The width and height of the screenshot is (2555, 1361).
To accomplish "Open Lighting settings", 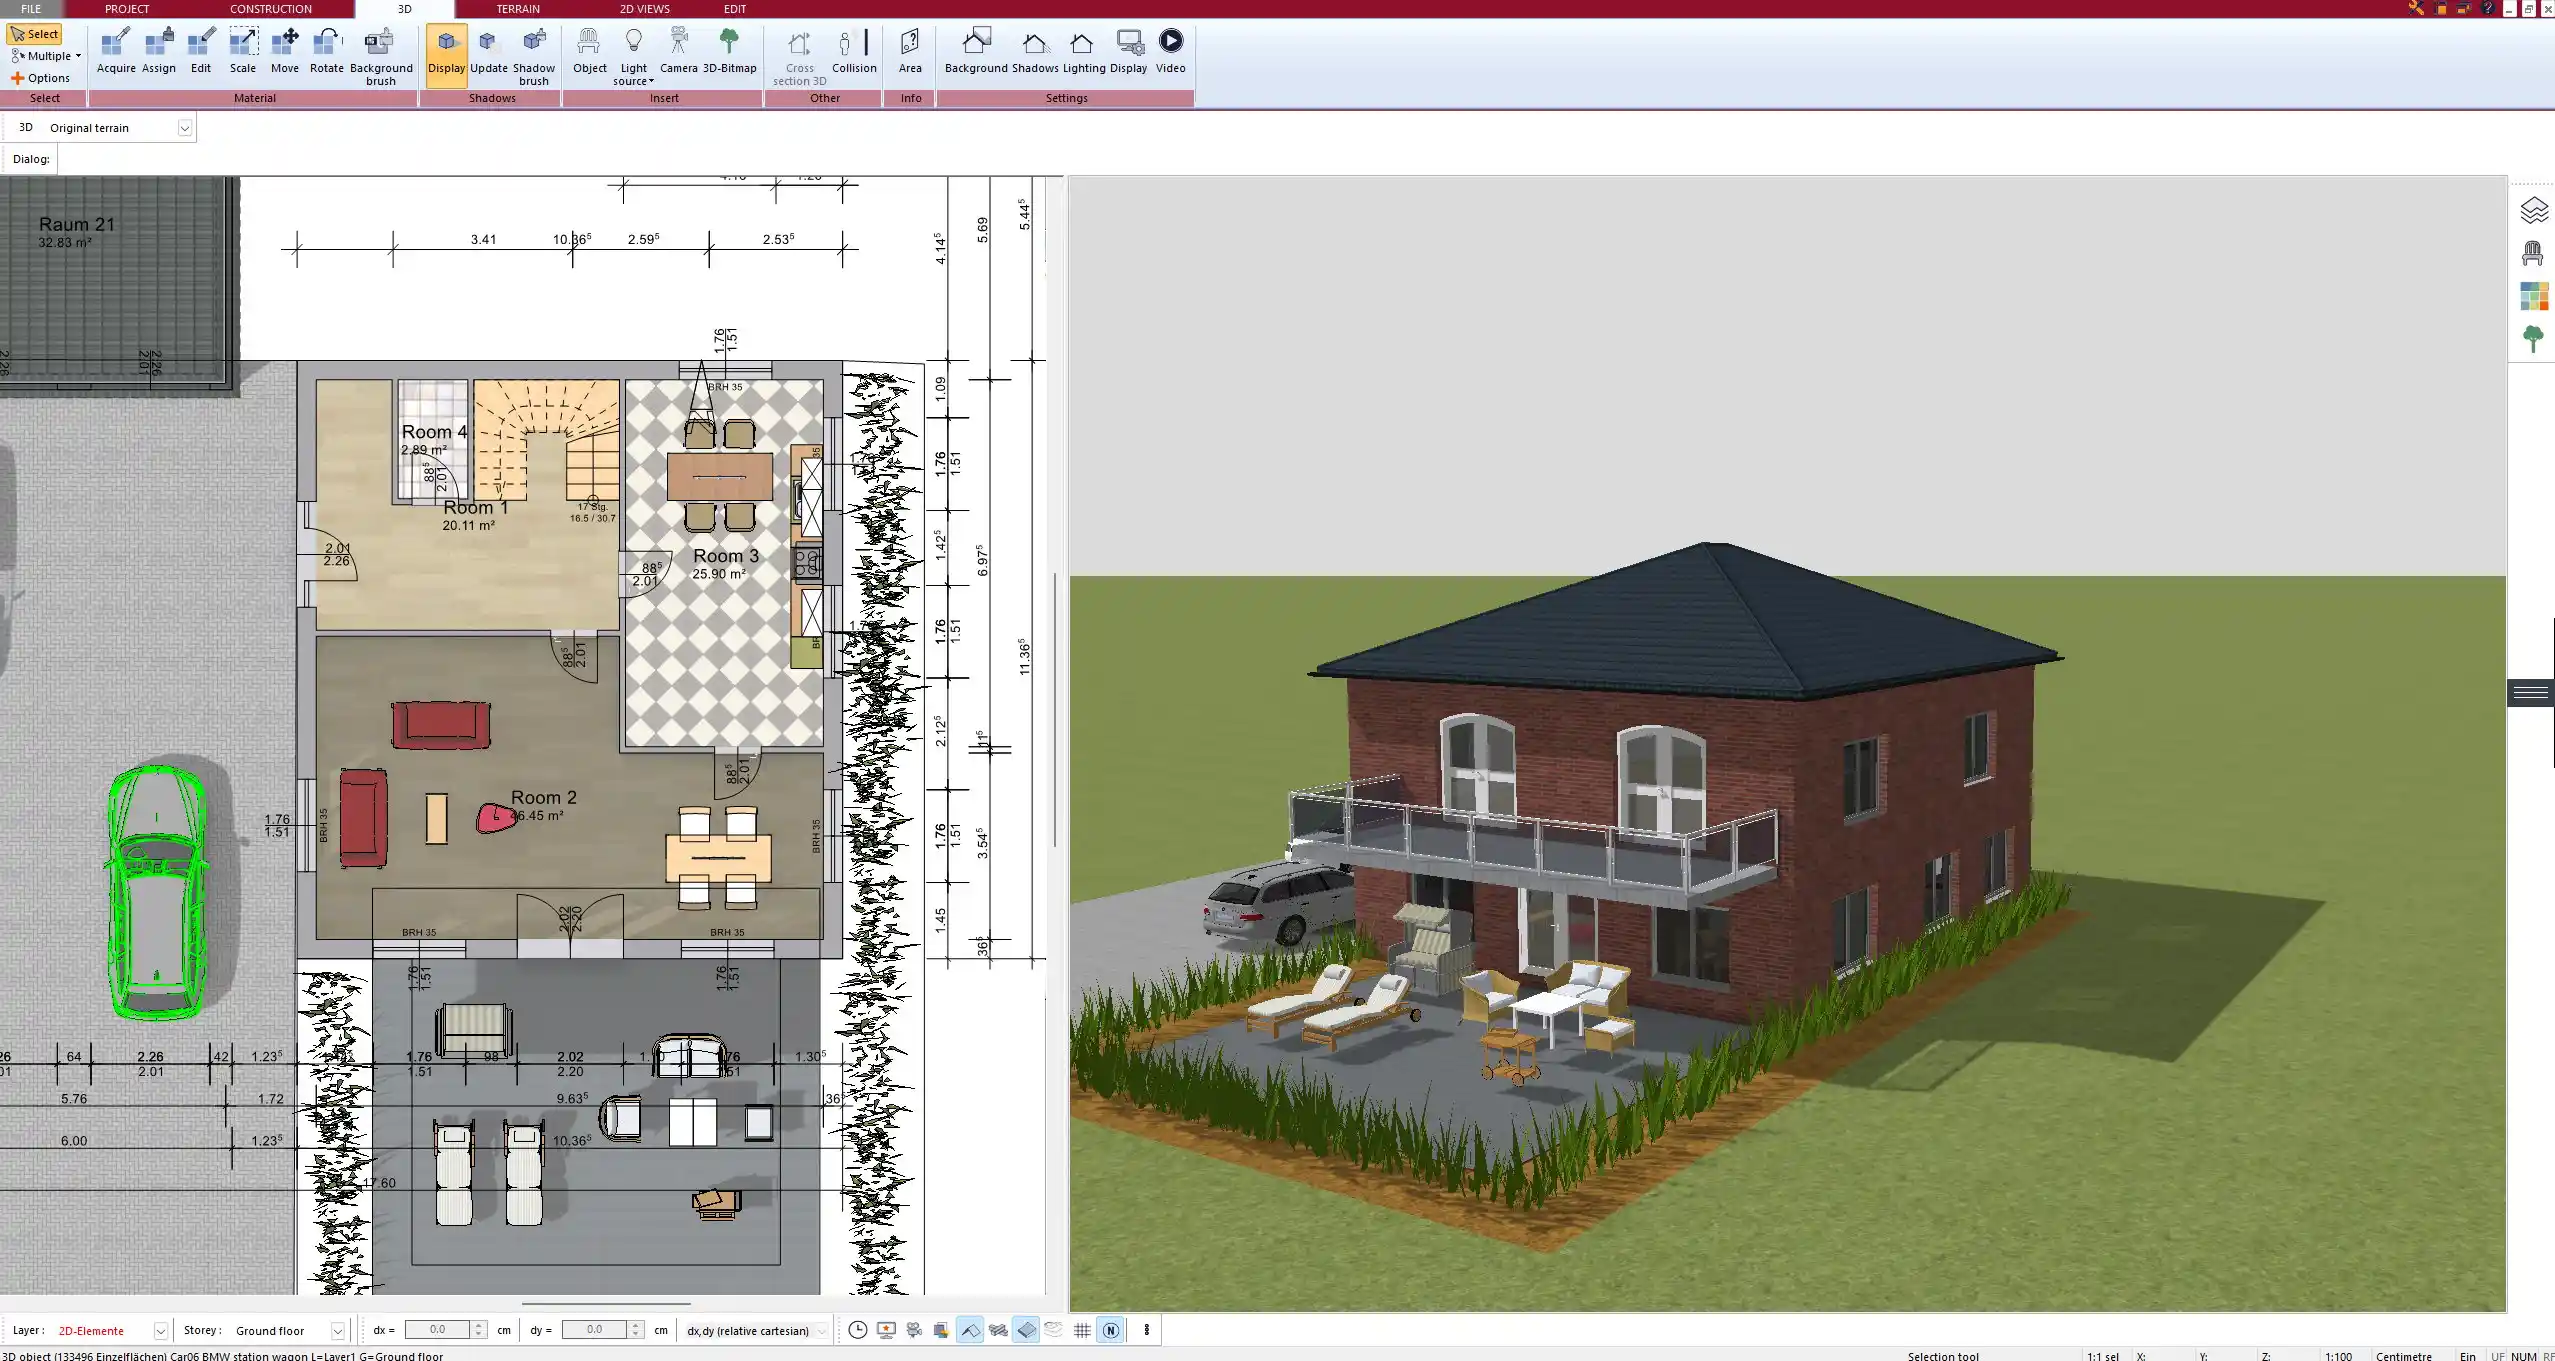I will pos(1084,52).
